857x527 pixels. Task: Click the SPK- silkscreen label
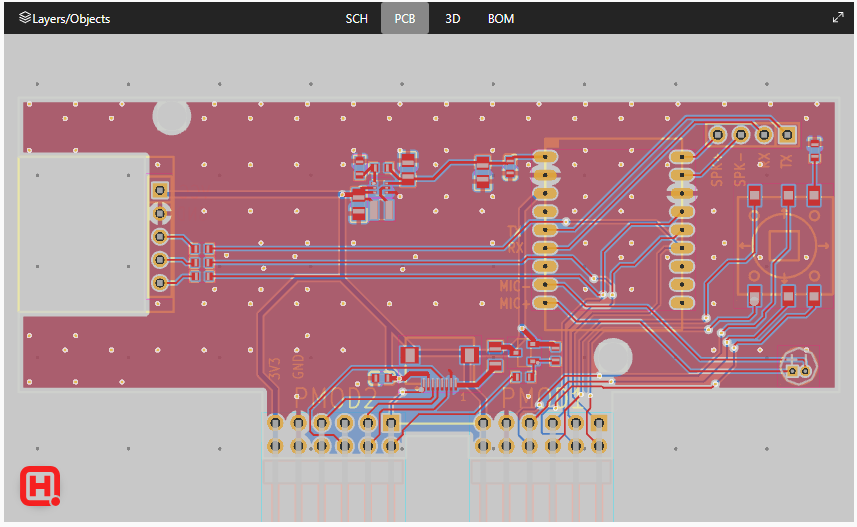tap(739, 169)
